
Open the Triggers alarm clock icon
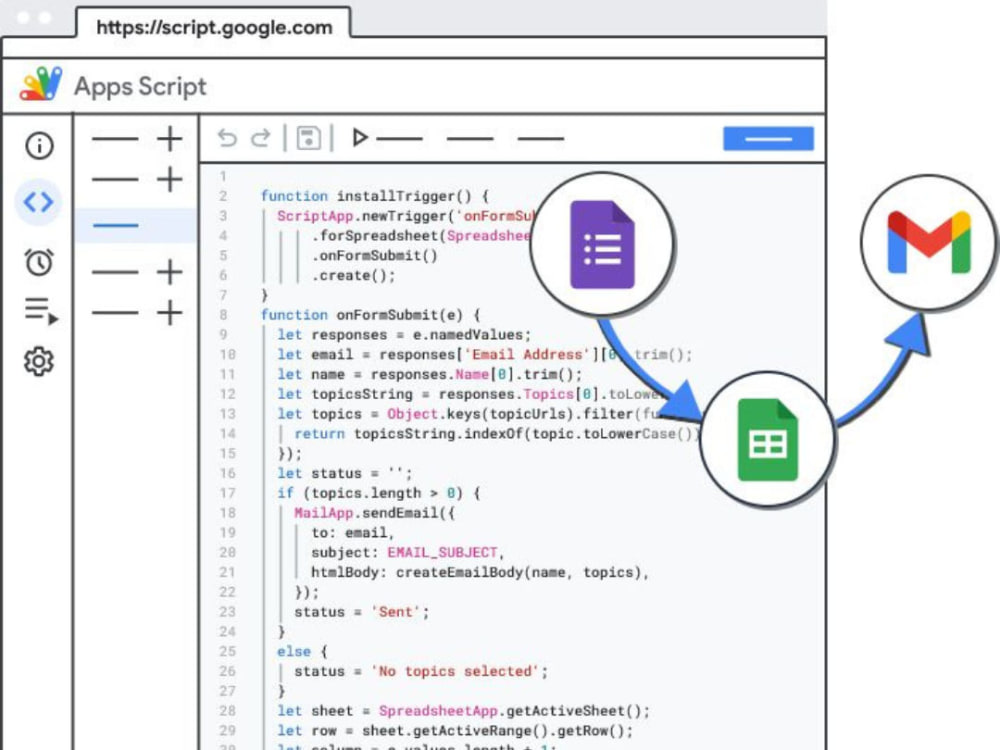[x=39, y=261]
